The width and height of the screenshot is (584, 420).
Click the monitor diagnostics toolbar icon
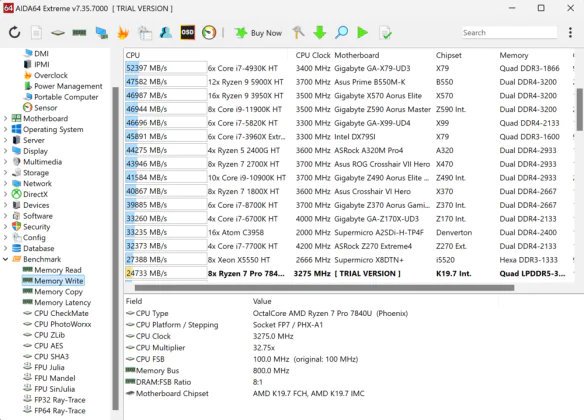tap(101, 33)
